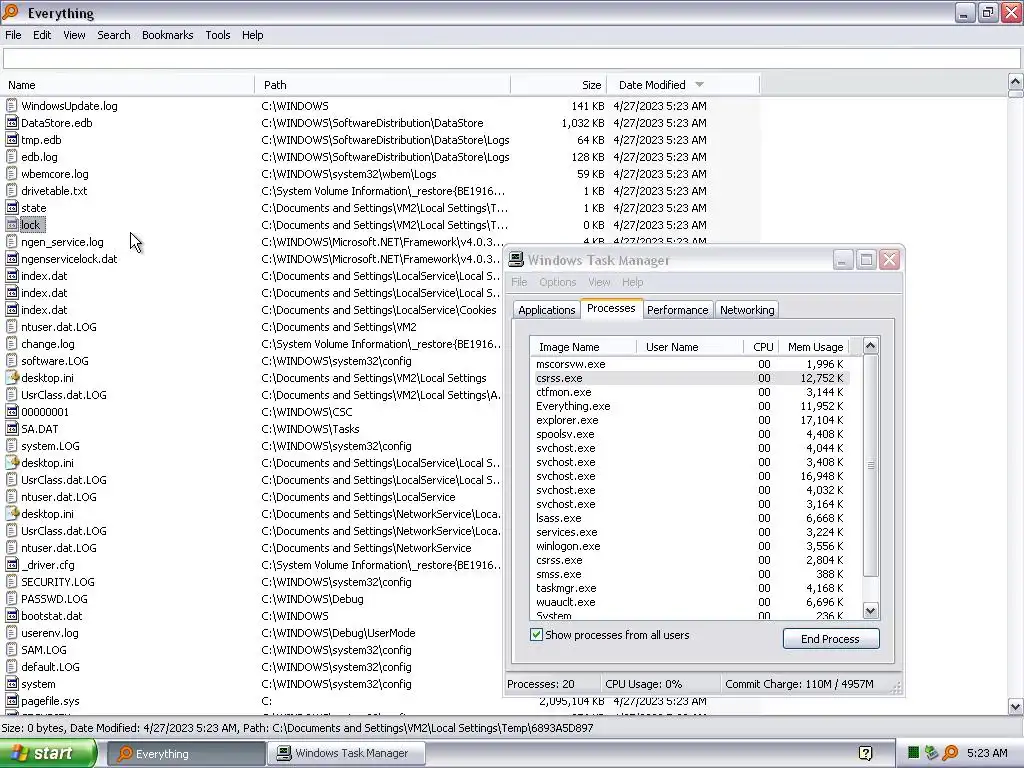Click the system.LOG file icon
This screenshot has width=1024, height=768.
[x=11, y=445]
